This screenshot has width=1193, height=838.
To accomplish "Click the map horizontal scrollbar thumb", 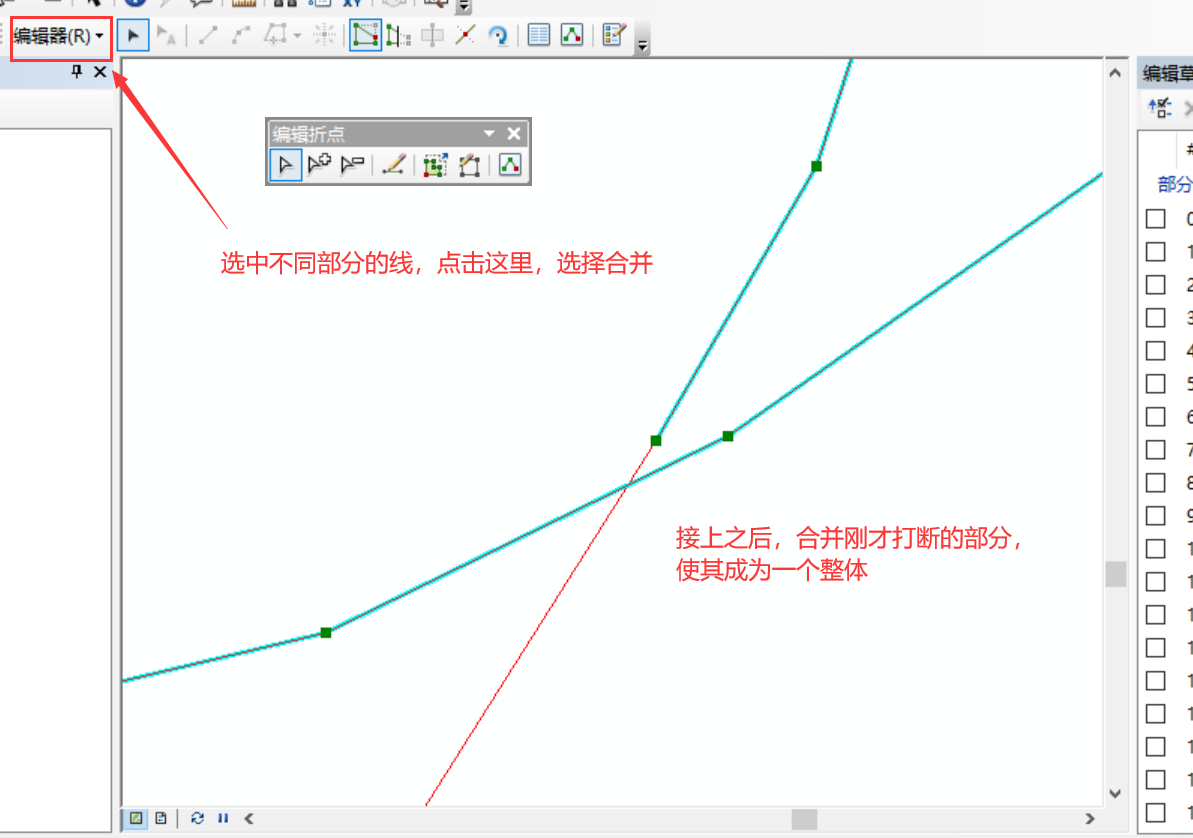I will click(804, 819).
